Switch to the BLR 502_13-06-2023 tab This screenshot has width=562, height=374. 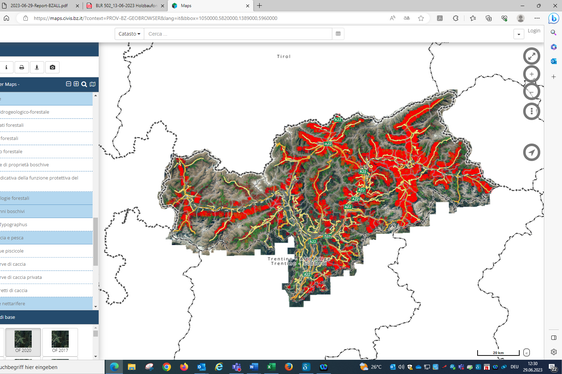[126, 6]
